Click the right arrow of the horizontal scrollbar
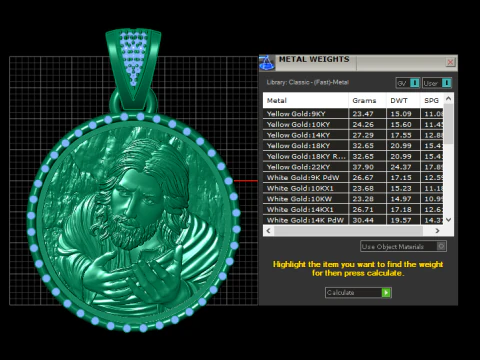The image size is (480, 360). (x=437, y=231)
